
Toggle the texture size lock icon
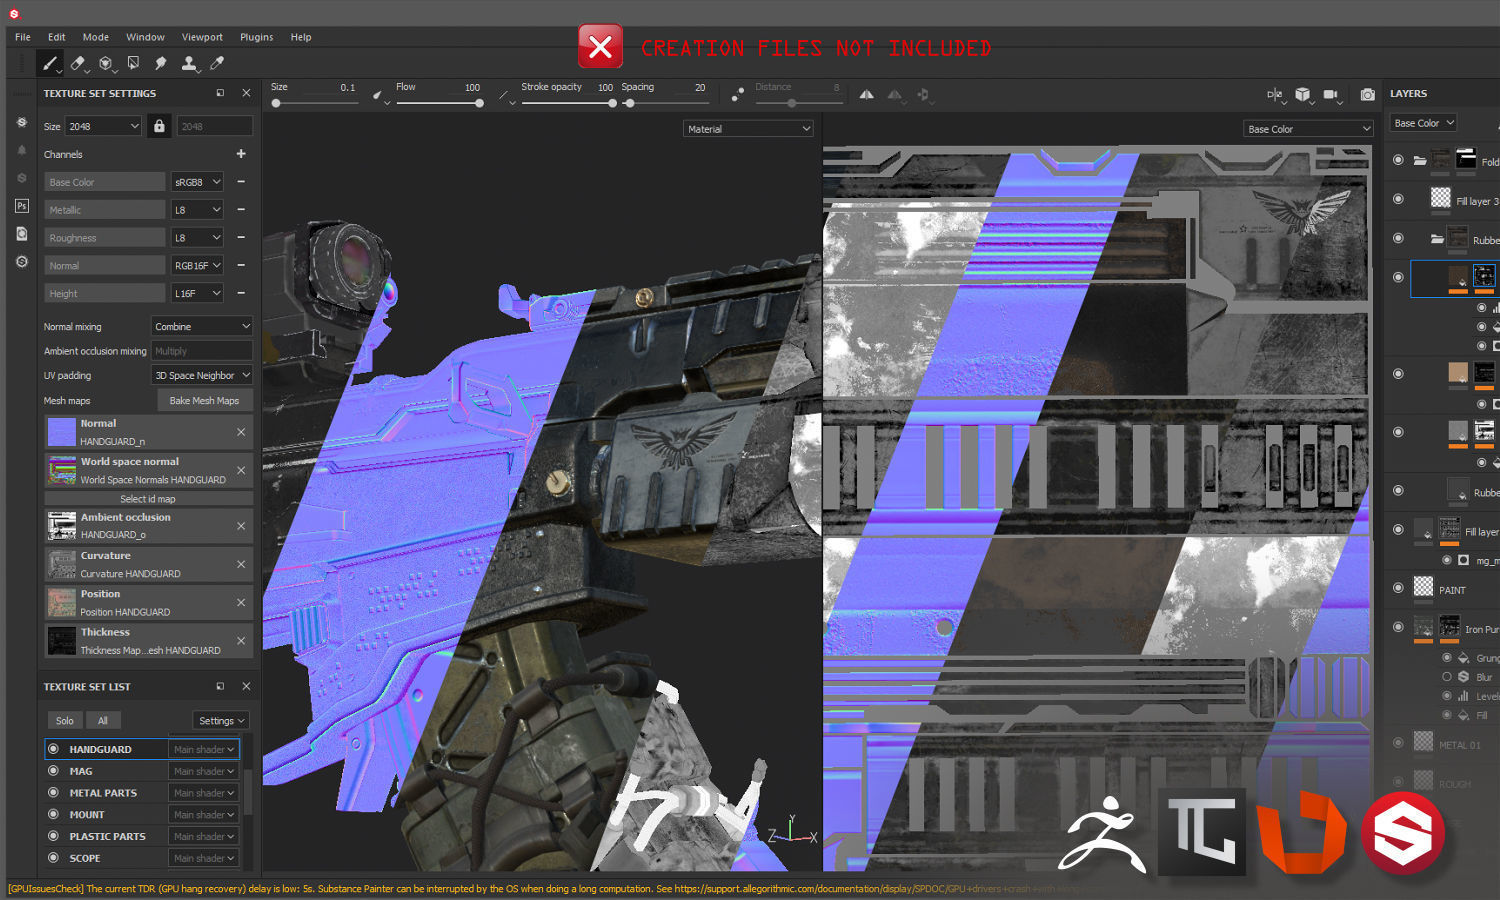pos(159,126)
